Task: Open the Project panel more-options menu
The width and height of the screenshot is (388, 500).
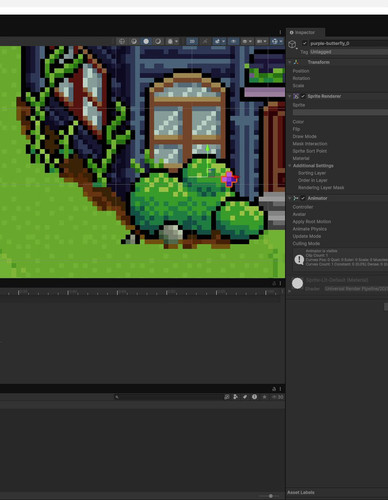Action: (280, 389)
